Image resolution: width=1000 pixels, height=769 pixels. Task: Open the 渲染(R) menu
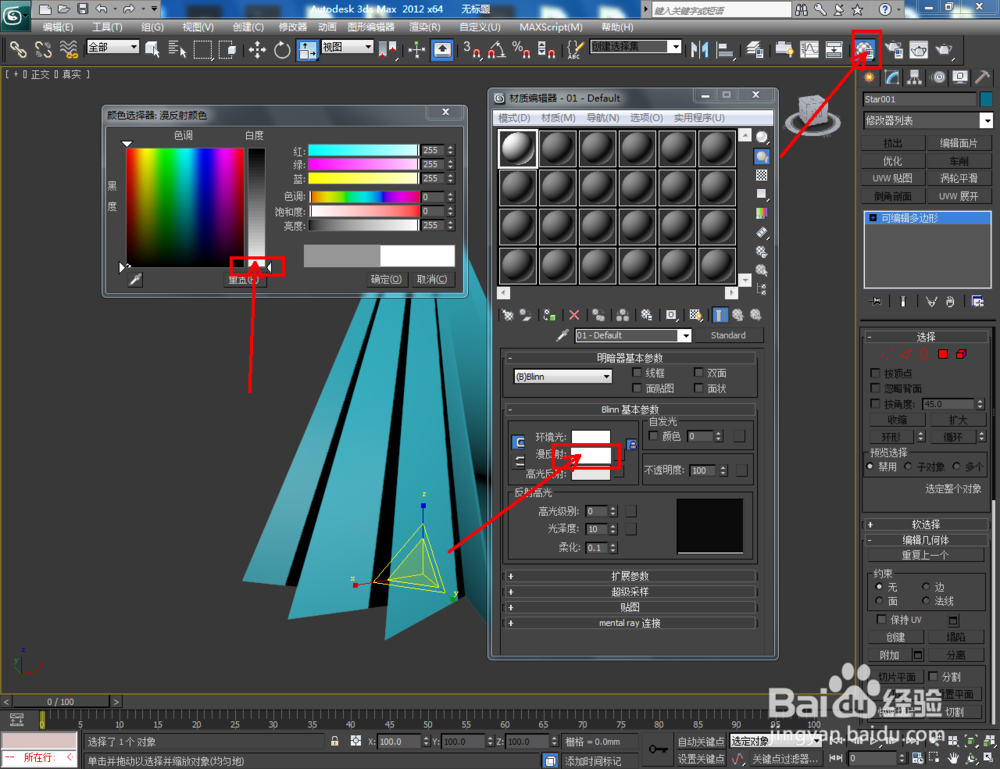425,27
